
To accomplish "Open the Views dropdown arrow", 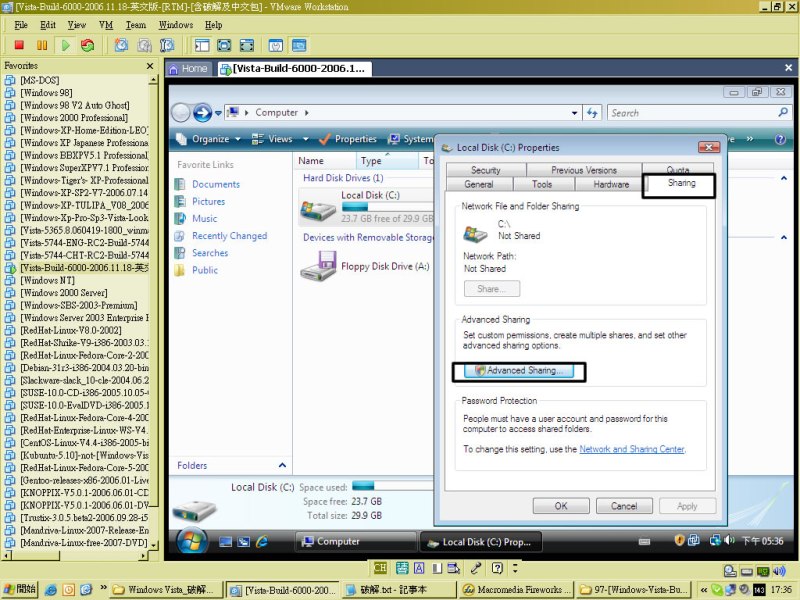I will (306, 139).
